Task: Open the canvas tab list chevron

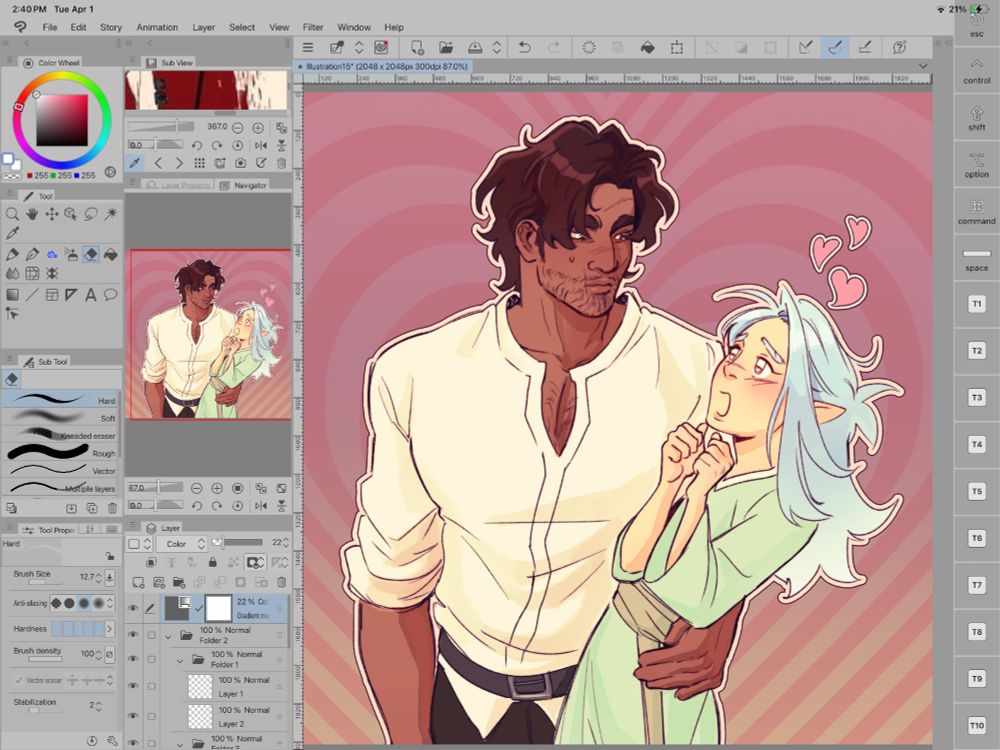Action: (923, 66)
